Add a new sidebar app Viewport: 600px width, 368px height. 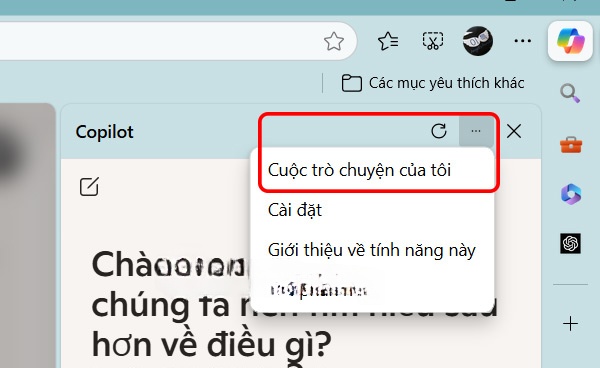570,324
